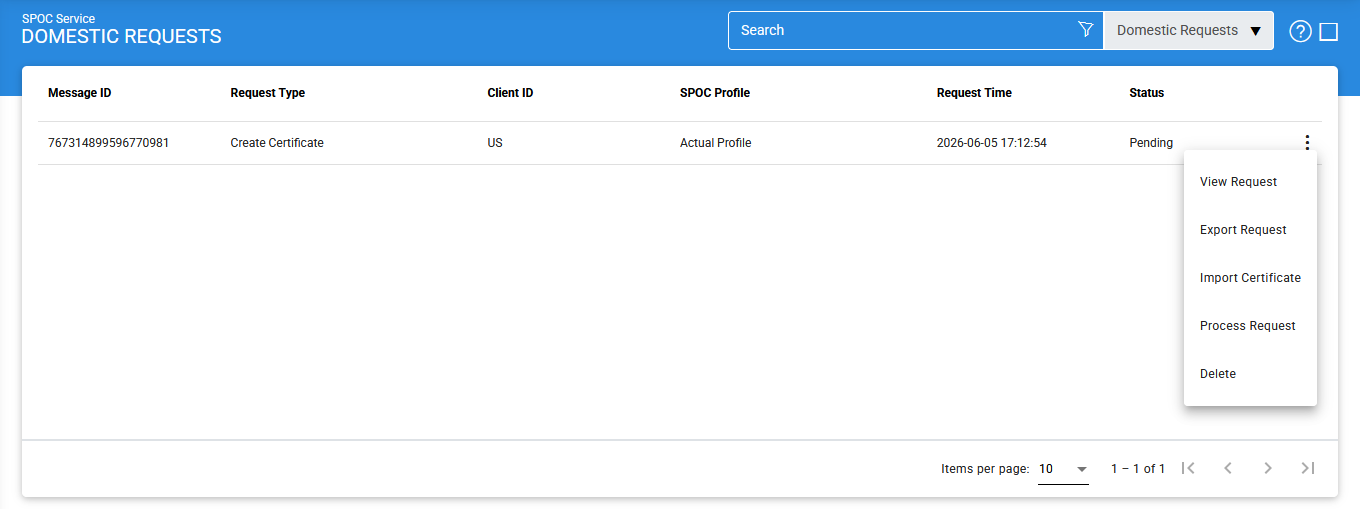1360x509 pixels.
Task: Click the DOMESTIC REQUESTS page title
Action: coord(122,37)
